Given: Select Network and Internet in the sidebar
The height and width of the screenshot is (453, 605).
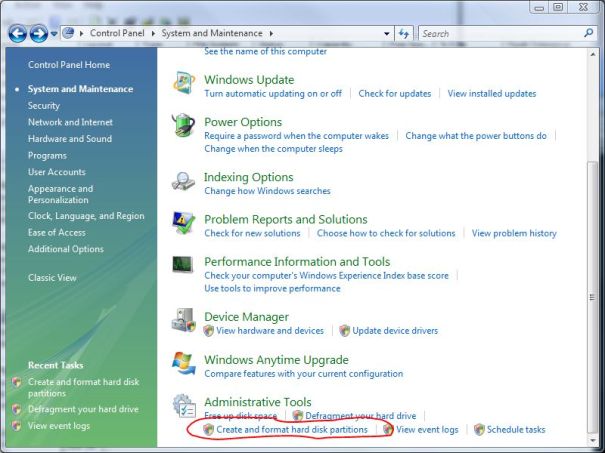Looking at the screenshot, I should (x=70, y=122).
